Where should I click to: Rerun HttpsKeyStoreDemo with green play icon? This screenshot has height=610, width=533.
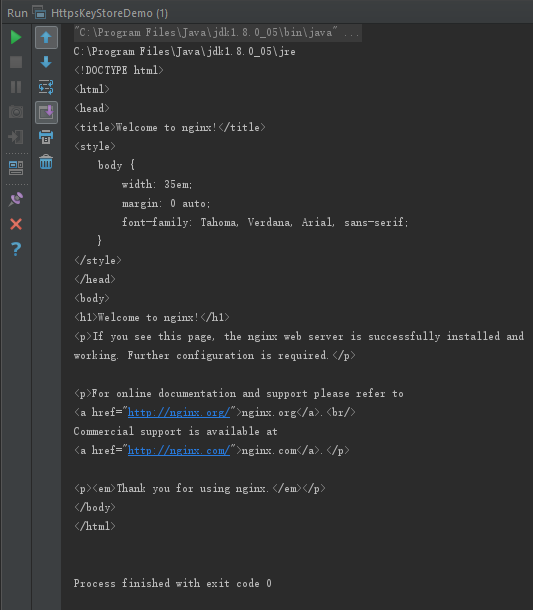point(16,37)
